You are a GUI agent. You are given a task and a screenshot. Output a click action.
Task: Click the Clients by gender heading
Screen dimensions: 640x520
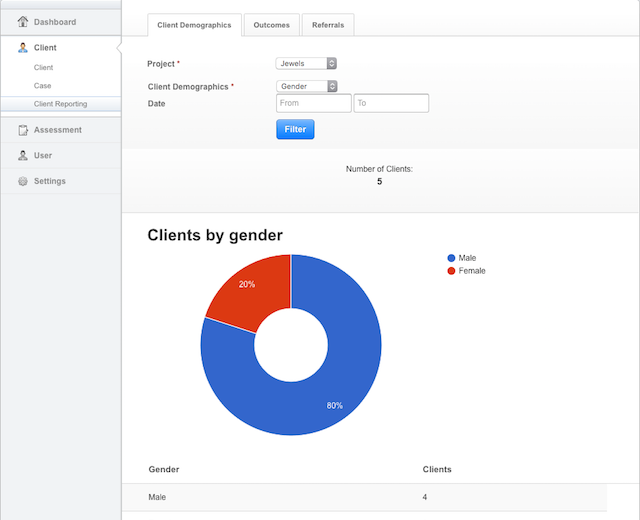point(215,236)
